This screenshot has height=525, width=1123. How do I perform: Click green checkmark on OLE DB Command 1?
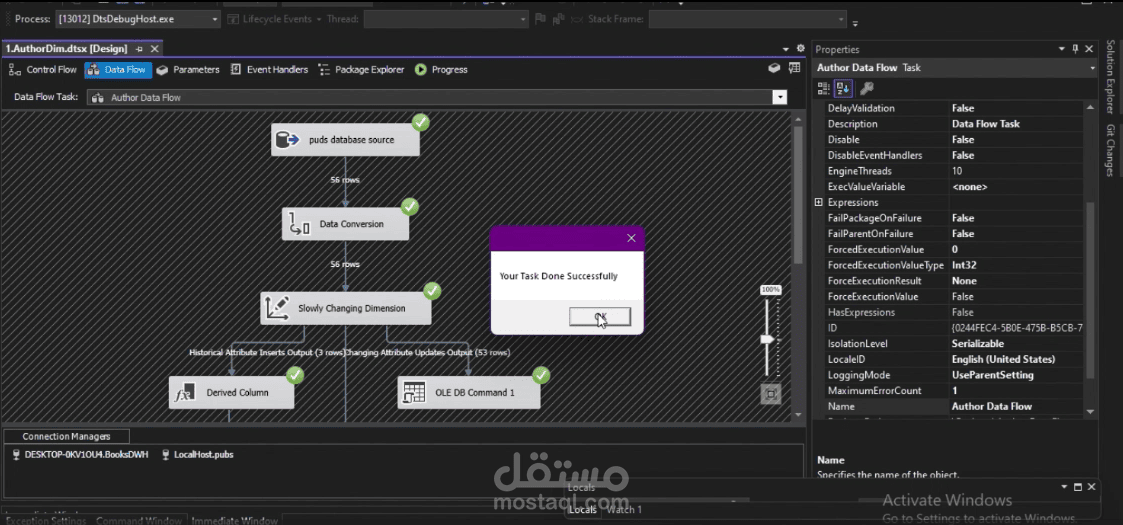coord(541,375)
